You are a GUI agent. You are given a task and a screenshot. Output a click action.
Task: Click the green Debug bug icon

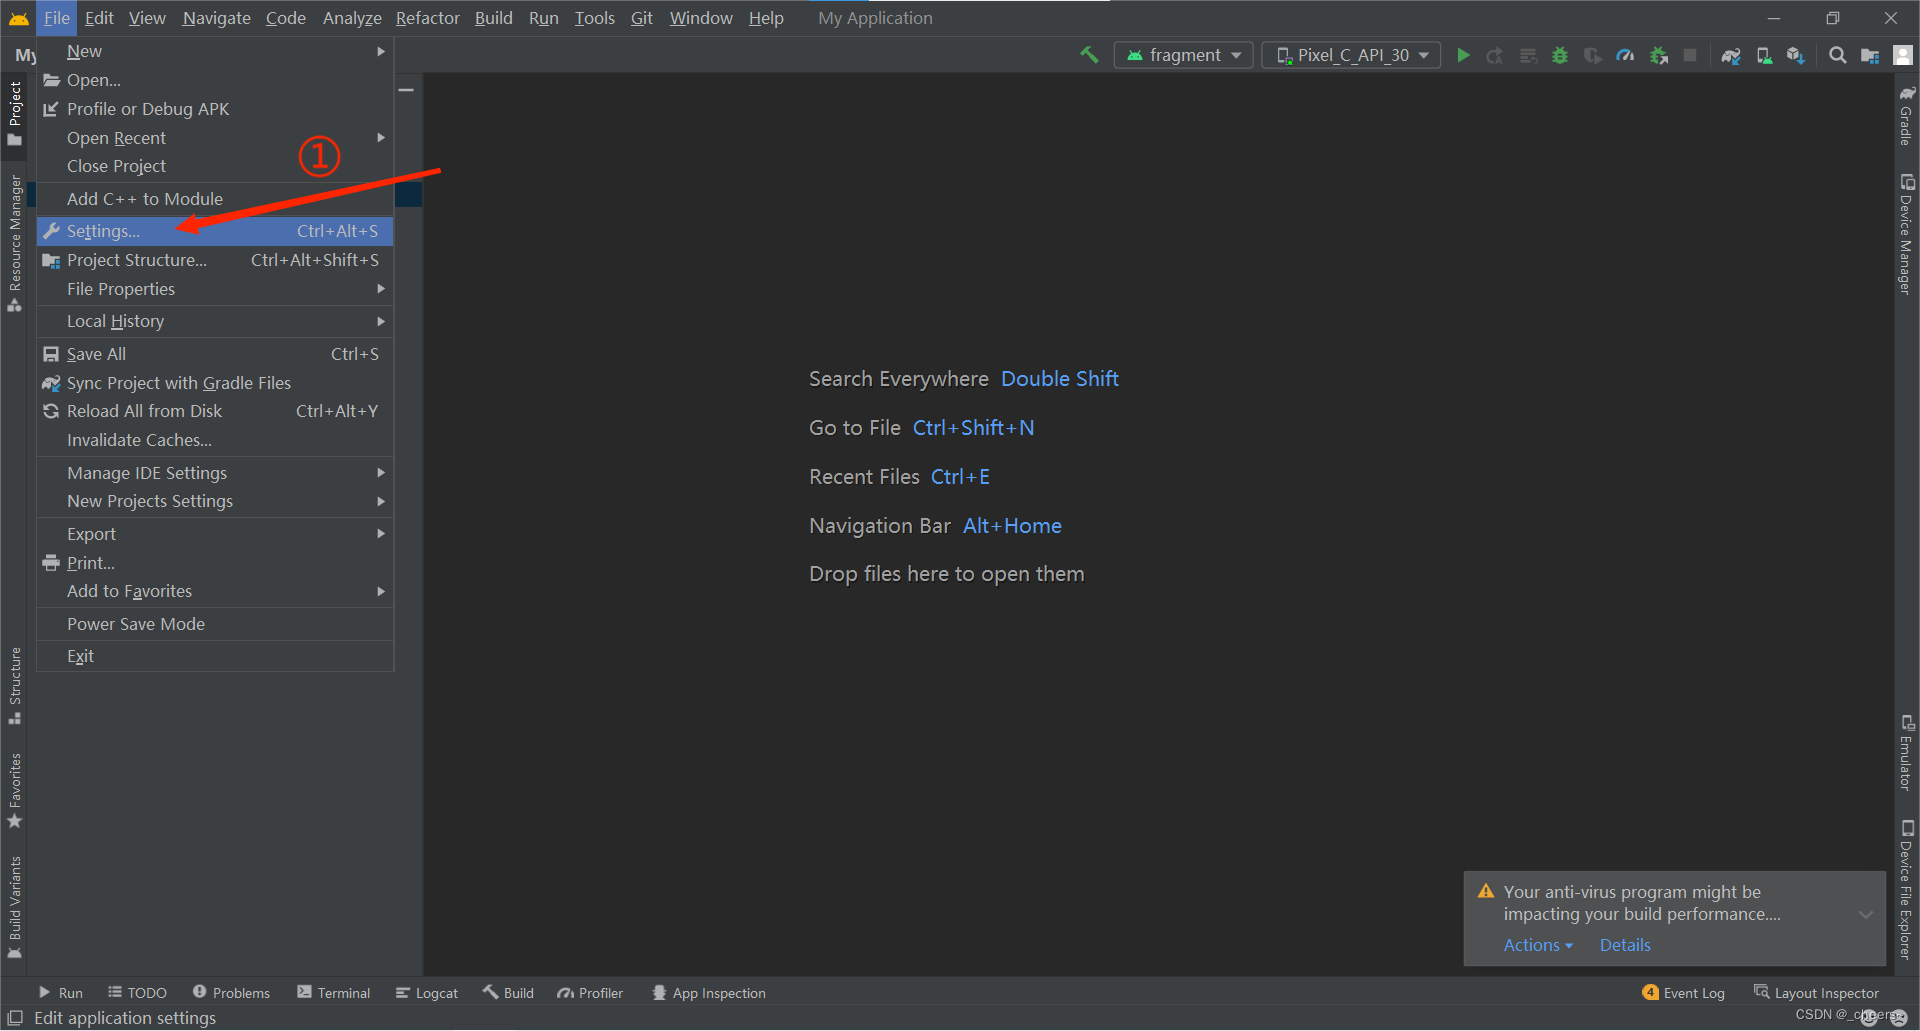[x=1560, y=55]
